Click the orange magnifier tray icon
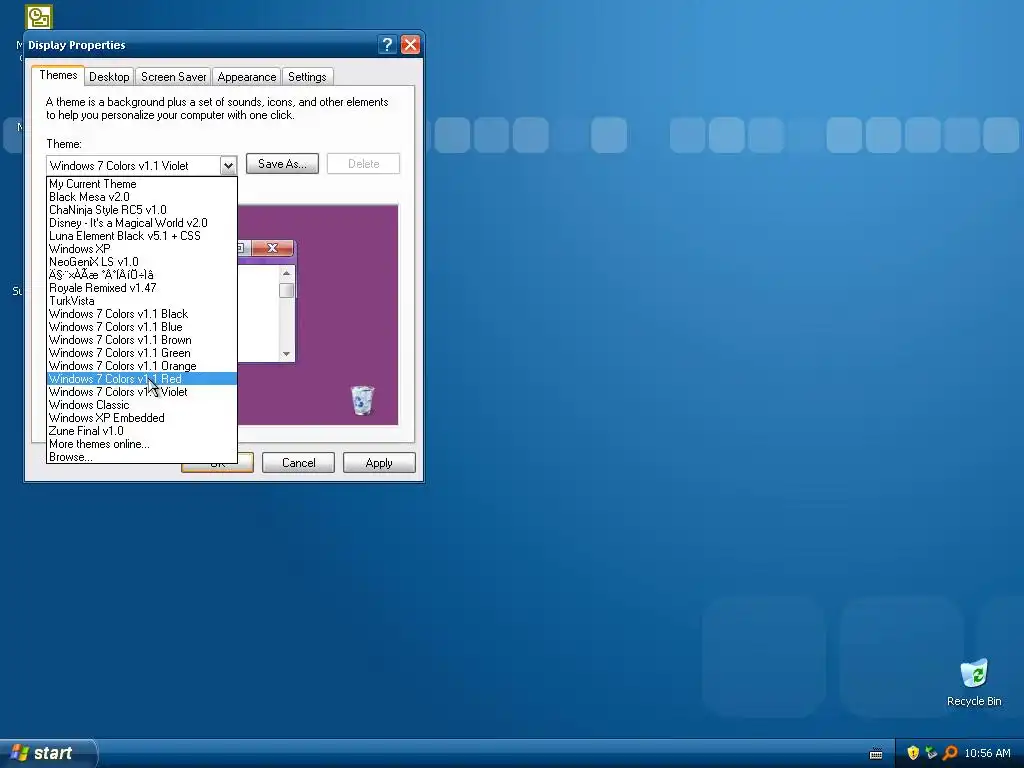 click(x=950, y=753)
